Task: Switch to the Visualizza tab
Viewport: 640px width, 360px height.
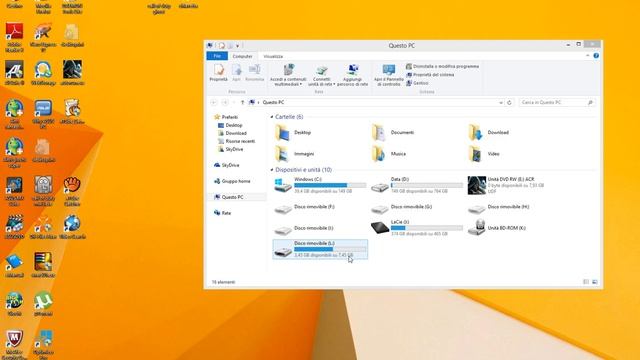Action: tap(273, 56)
